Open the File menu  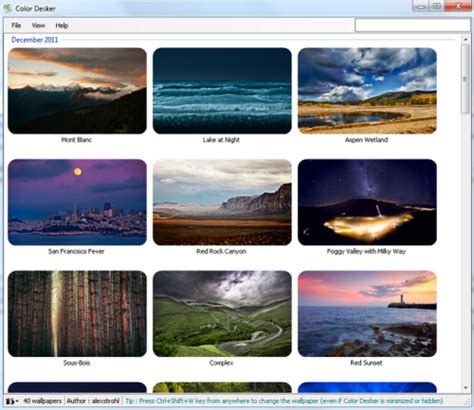16,25
